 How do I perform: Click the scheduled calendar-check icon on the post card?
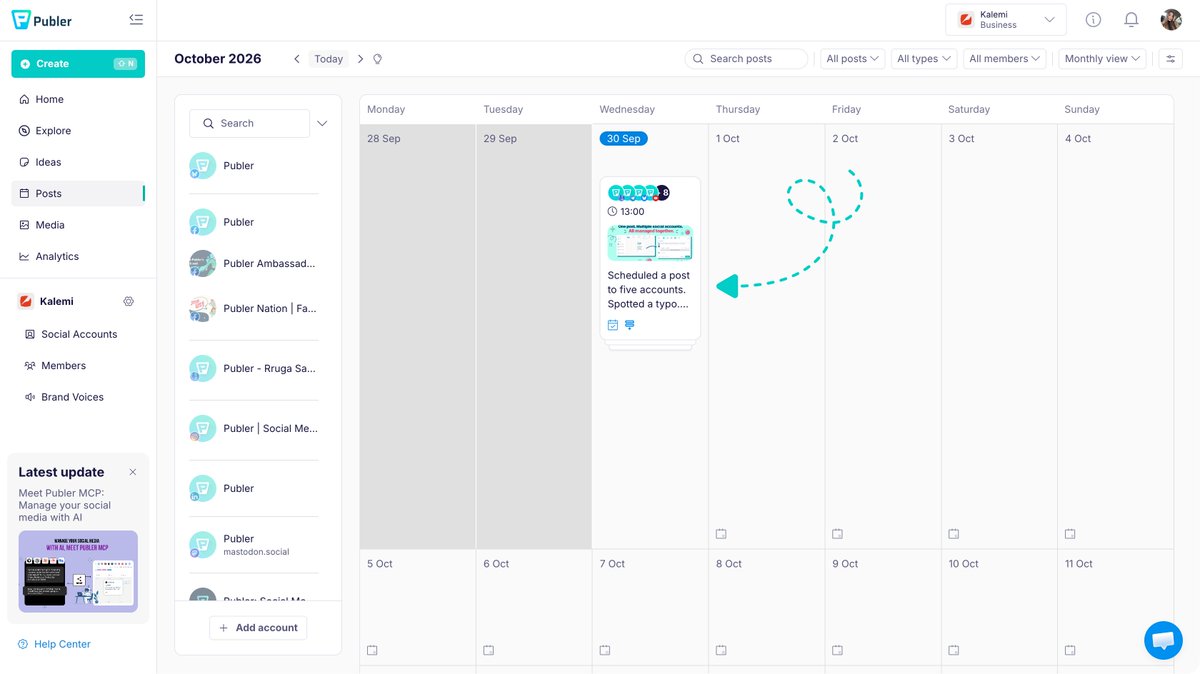click(x=613, y=325)
